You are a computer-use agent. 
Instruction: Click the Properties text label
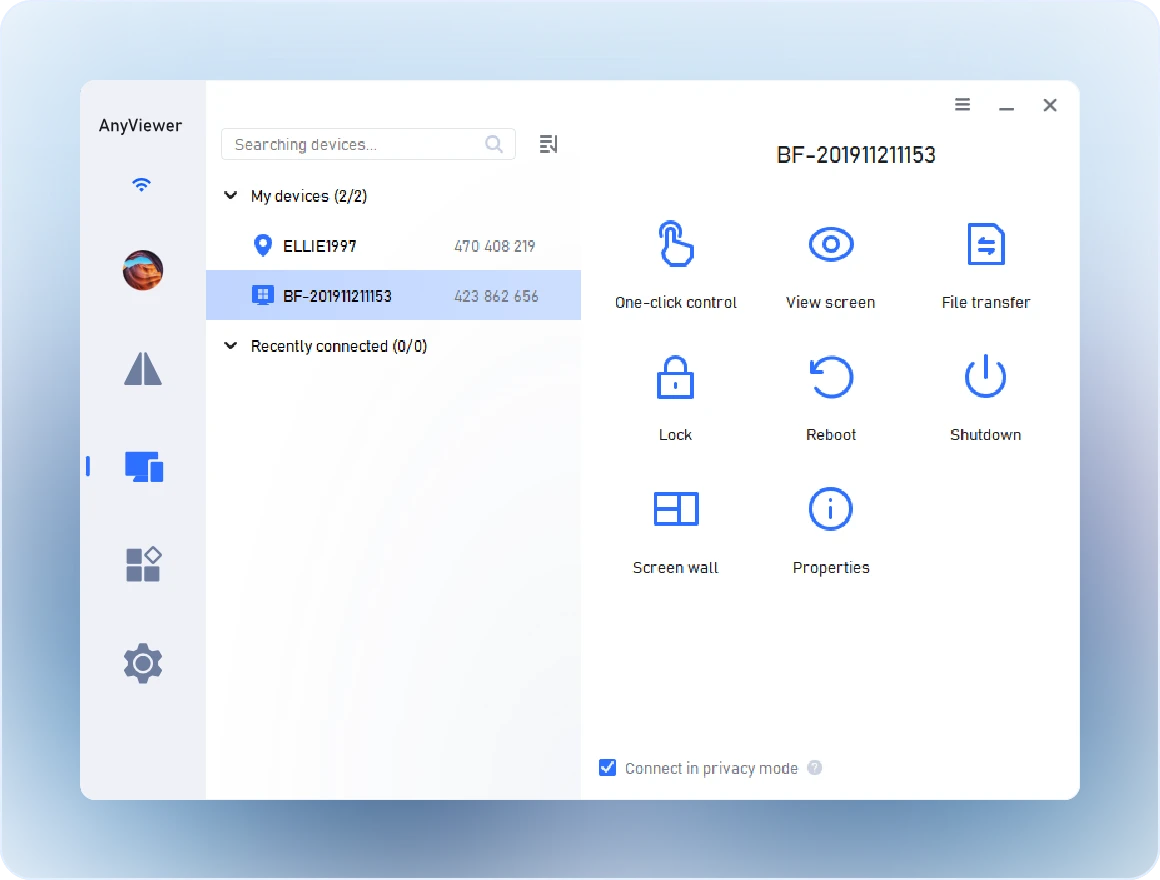coord(831,567)
